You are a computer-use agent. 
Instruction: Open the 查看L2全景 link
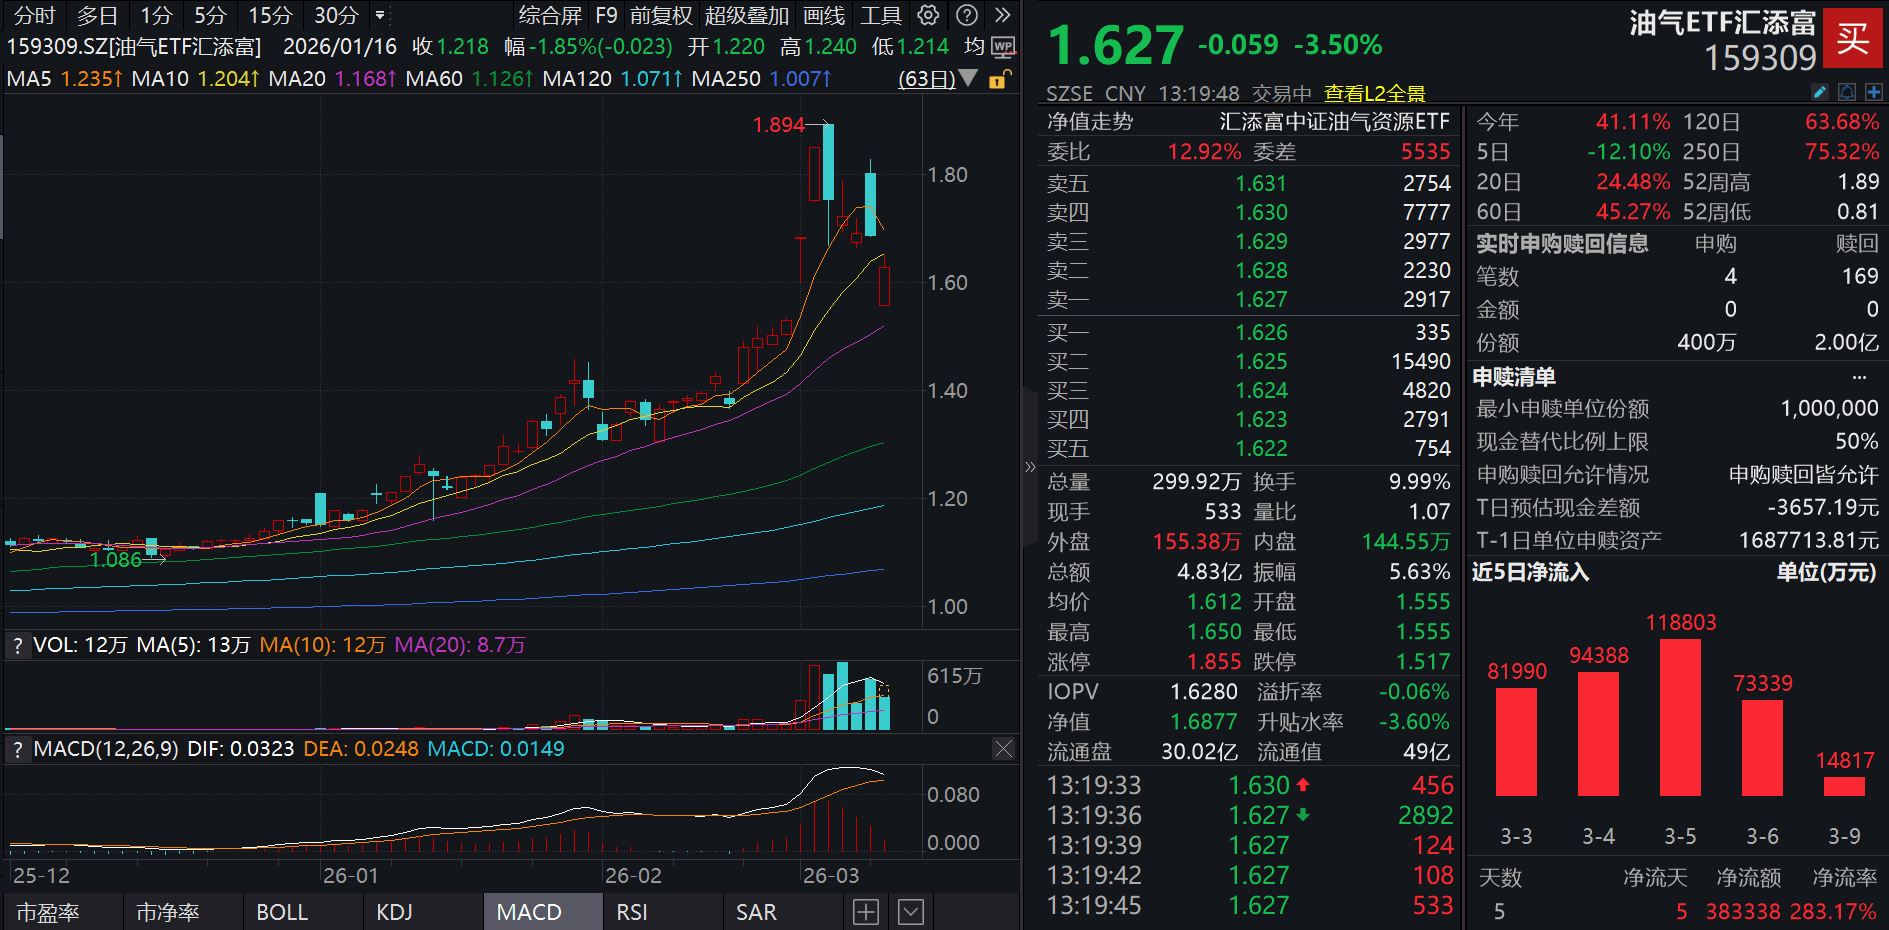coord(1374,93)
